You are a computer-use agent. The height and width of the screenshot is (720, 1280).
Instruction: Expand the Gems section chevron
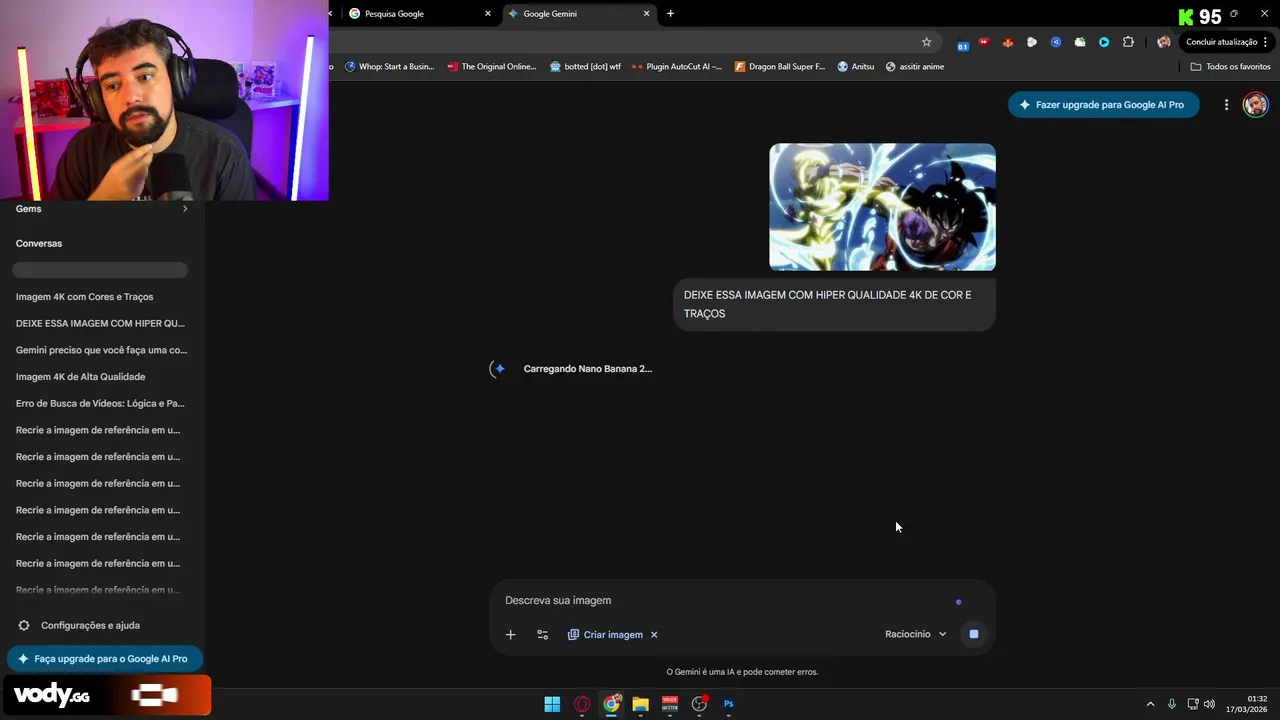[185, 209]
